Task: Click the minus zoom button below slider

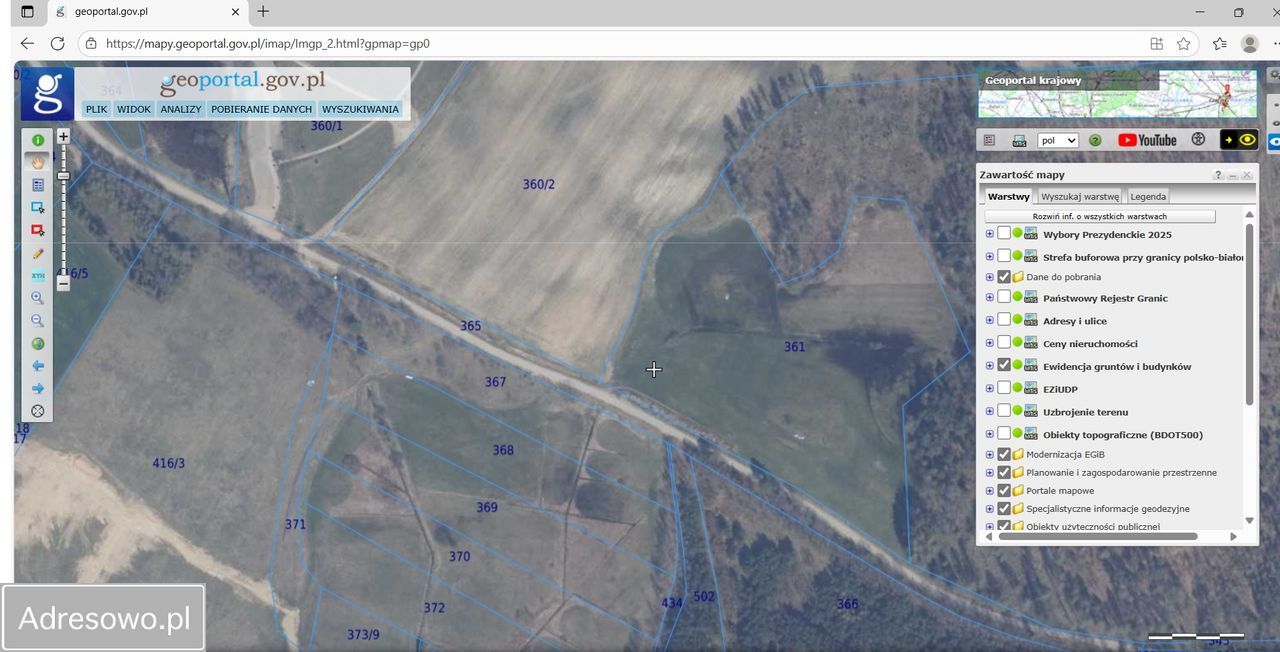Action: [63, 283]
